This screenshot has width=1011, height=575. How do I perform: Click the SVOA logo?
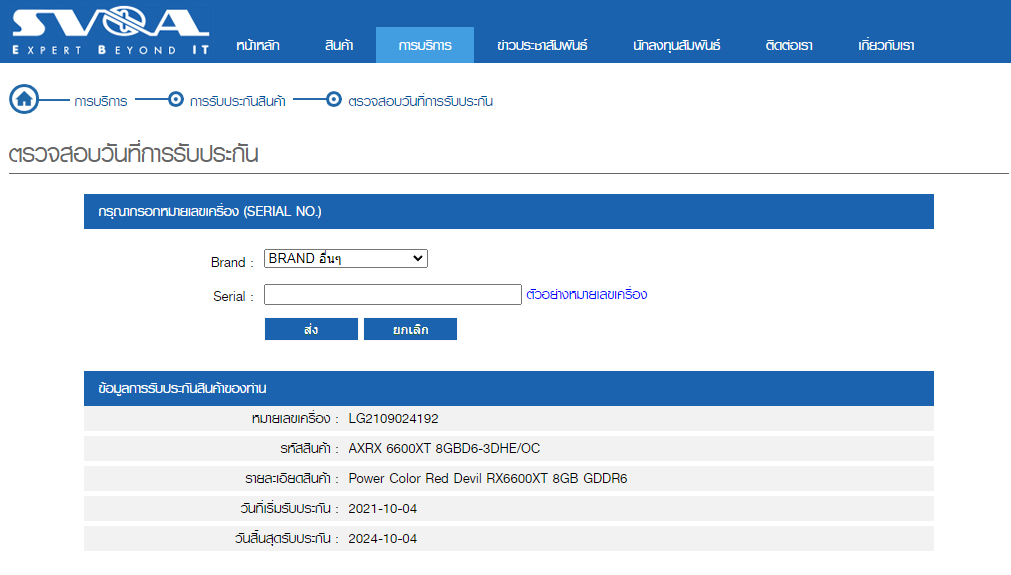pyautogui.click(x=110, y=30)
